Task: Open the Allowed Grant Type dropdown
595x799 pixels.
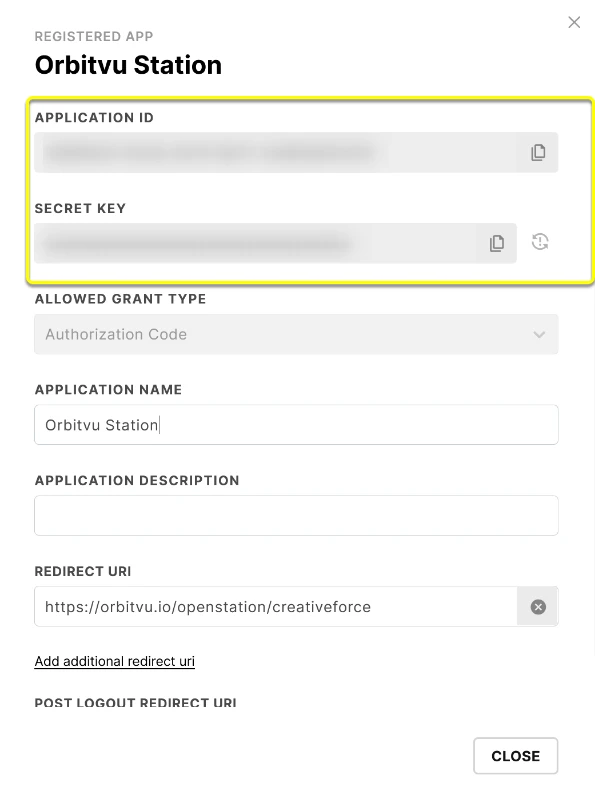Action: coord(296,334)
